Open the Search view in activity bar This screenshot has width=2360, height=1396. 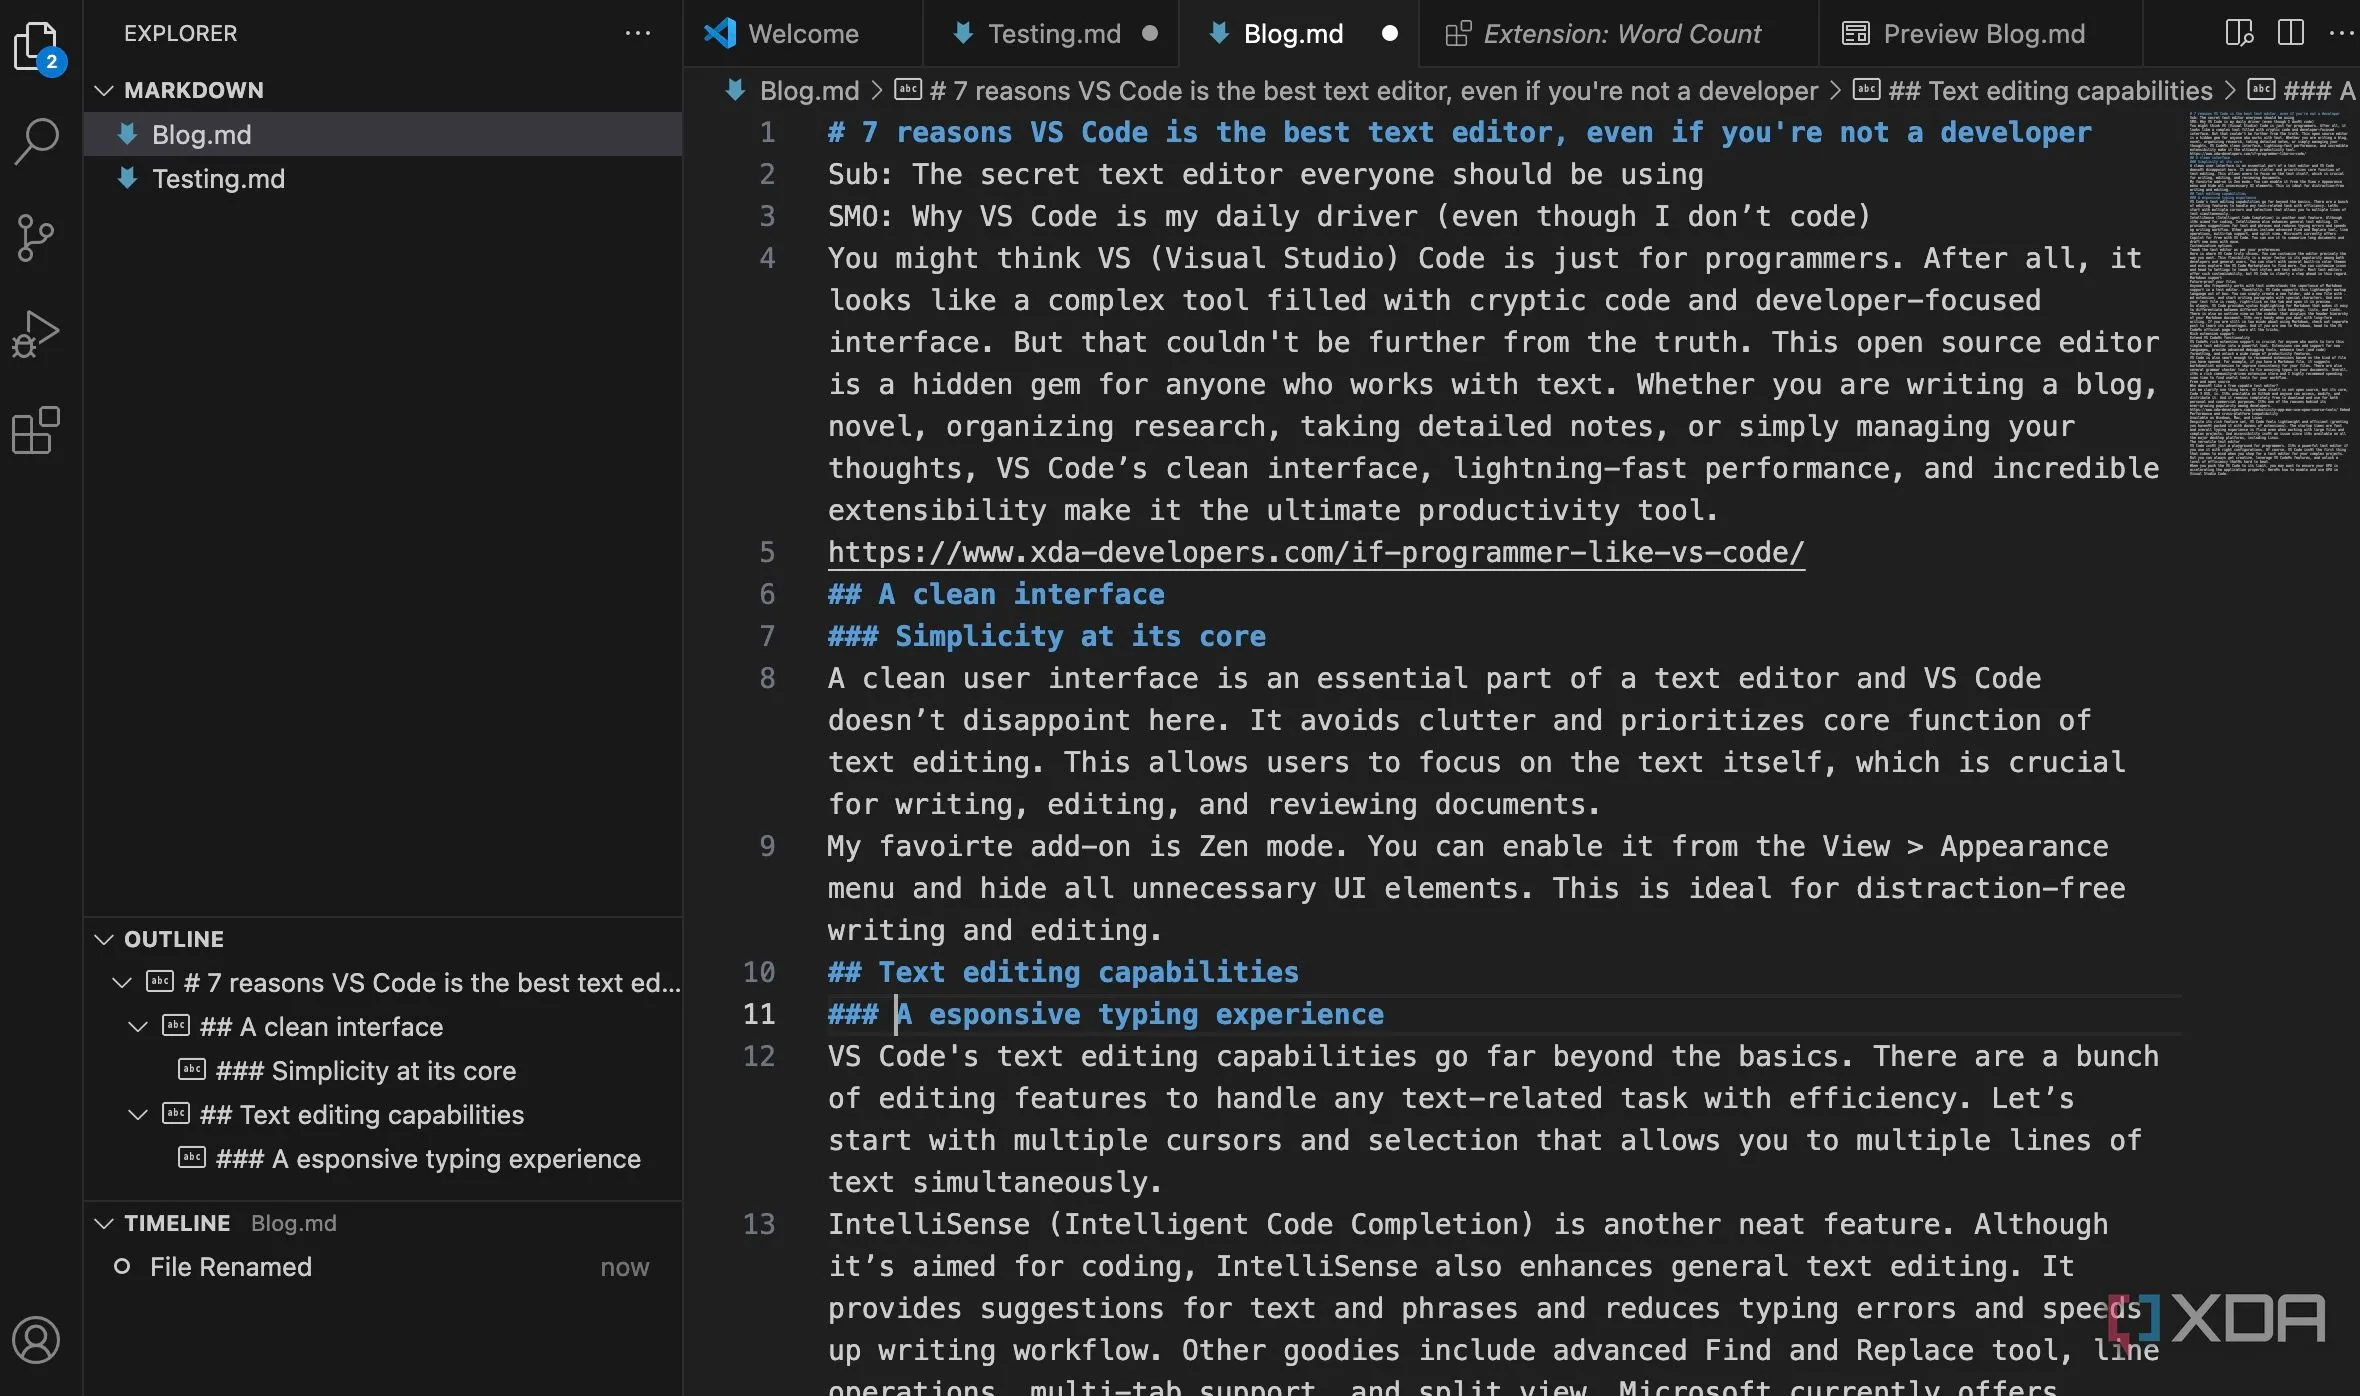pos(37,141)
